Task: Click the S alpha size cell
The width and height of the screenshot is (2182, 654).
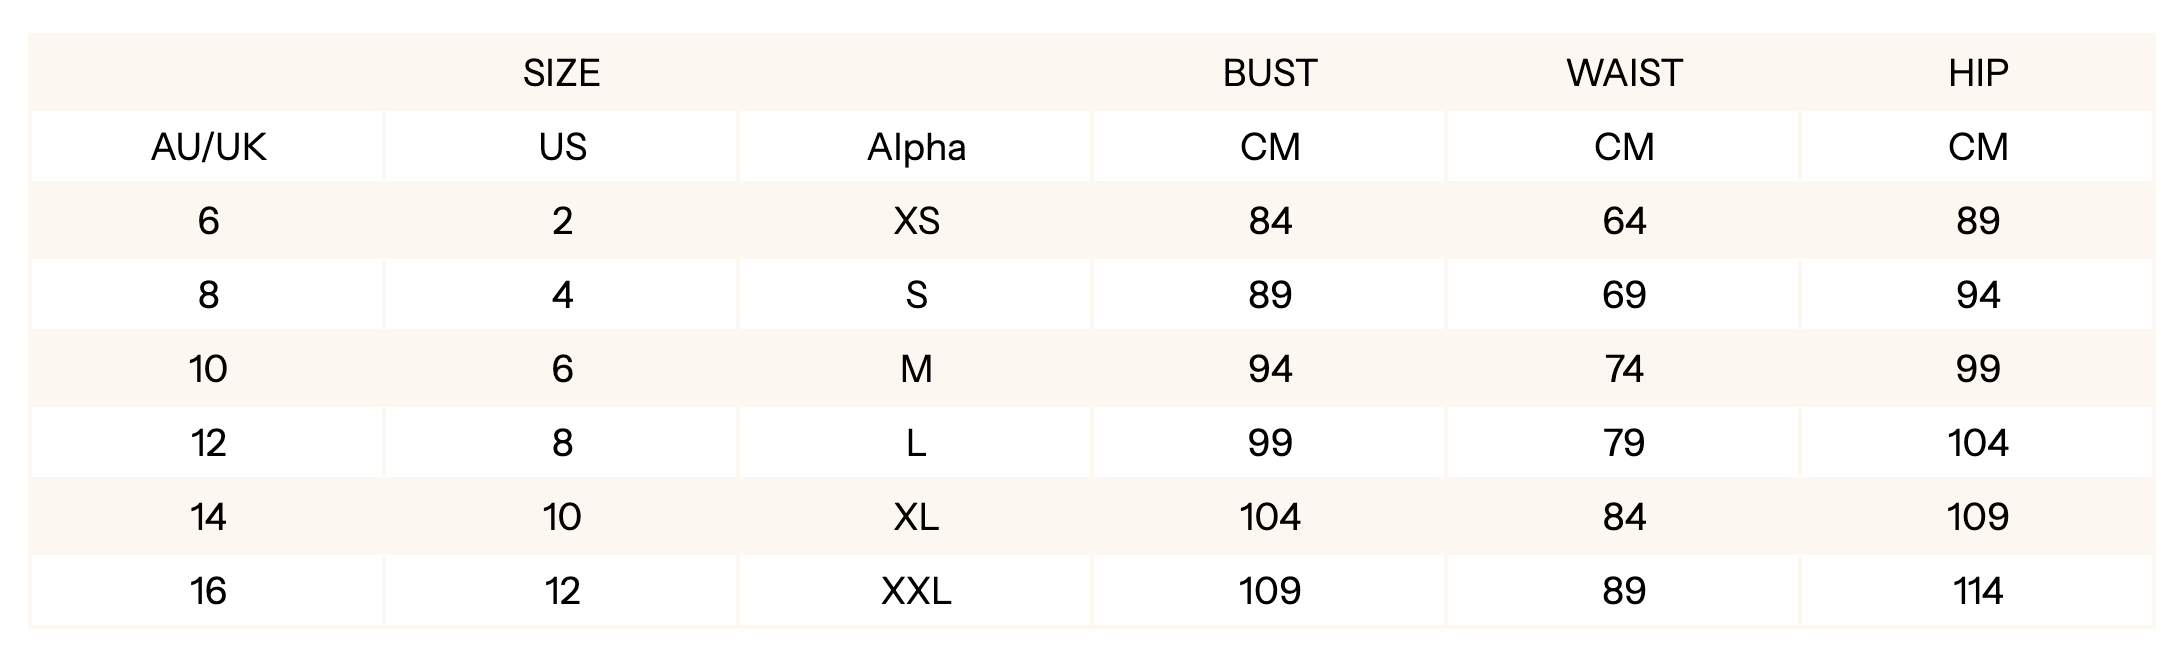Action: click(x=916, y=295)
